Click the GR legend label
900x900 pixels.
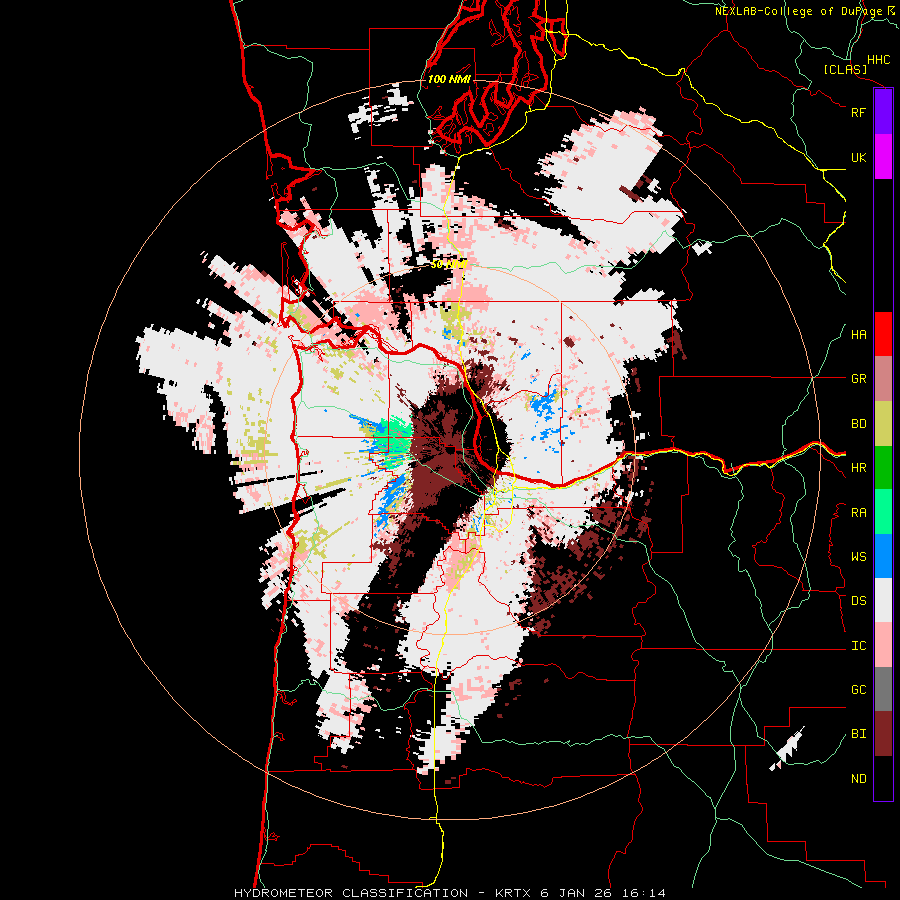[859, 379]
